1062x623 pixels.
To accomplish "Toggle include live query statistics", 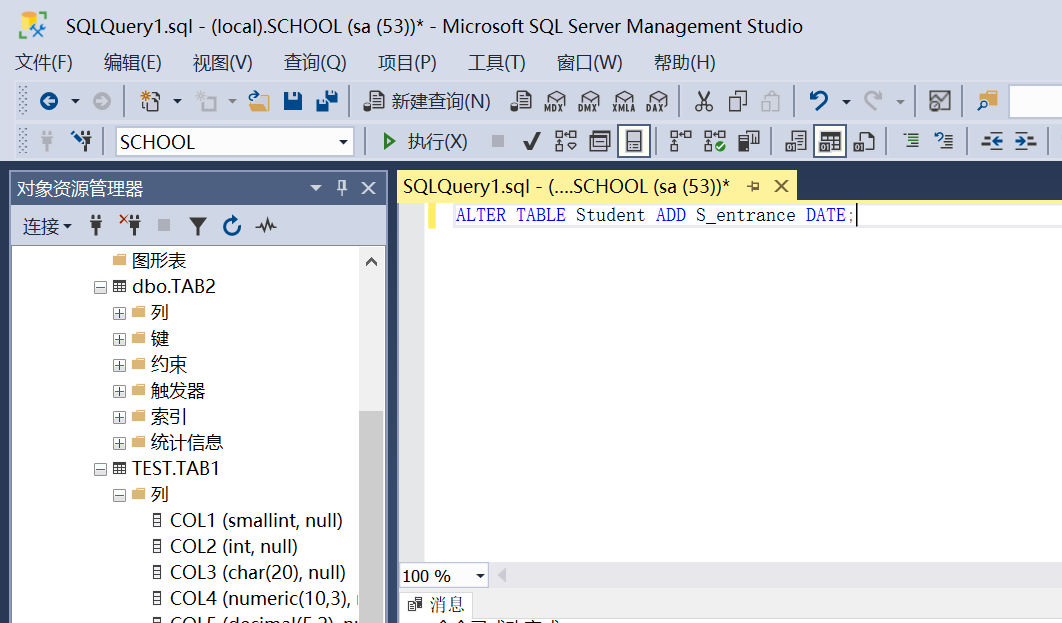I will 715,142.
